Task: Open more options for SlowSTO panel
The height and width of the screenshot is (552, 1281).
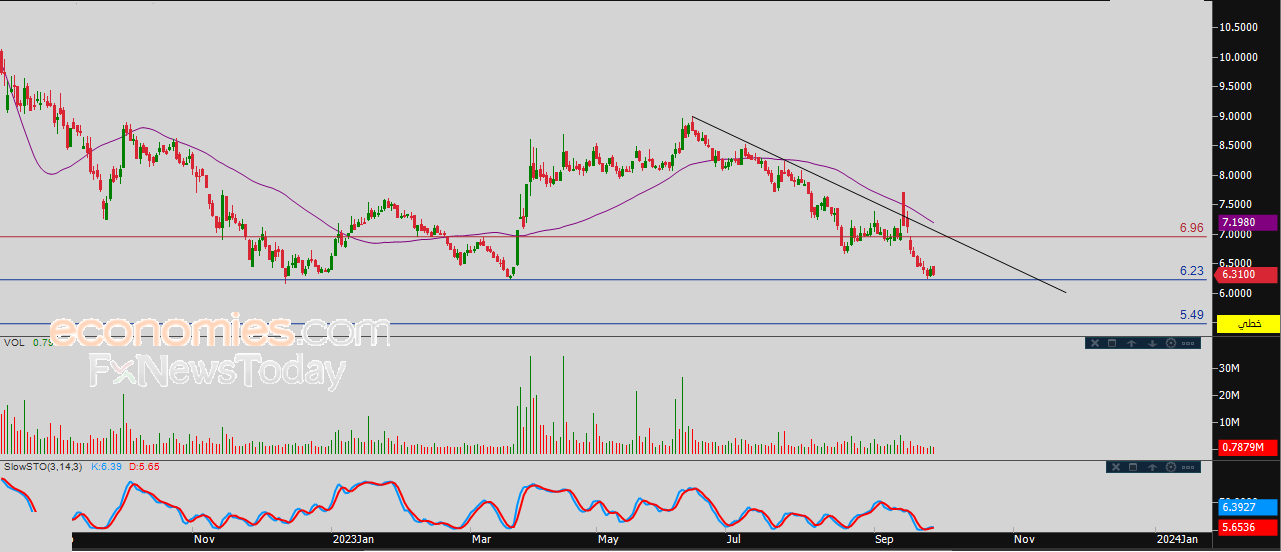Action: click(1188, 467)
